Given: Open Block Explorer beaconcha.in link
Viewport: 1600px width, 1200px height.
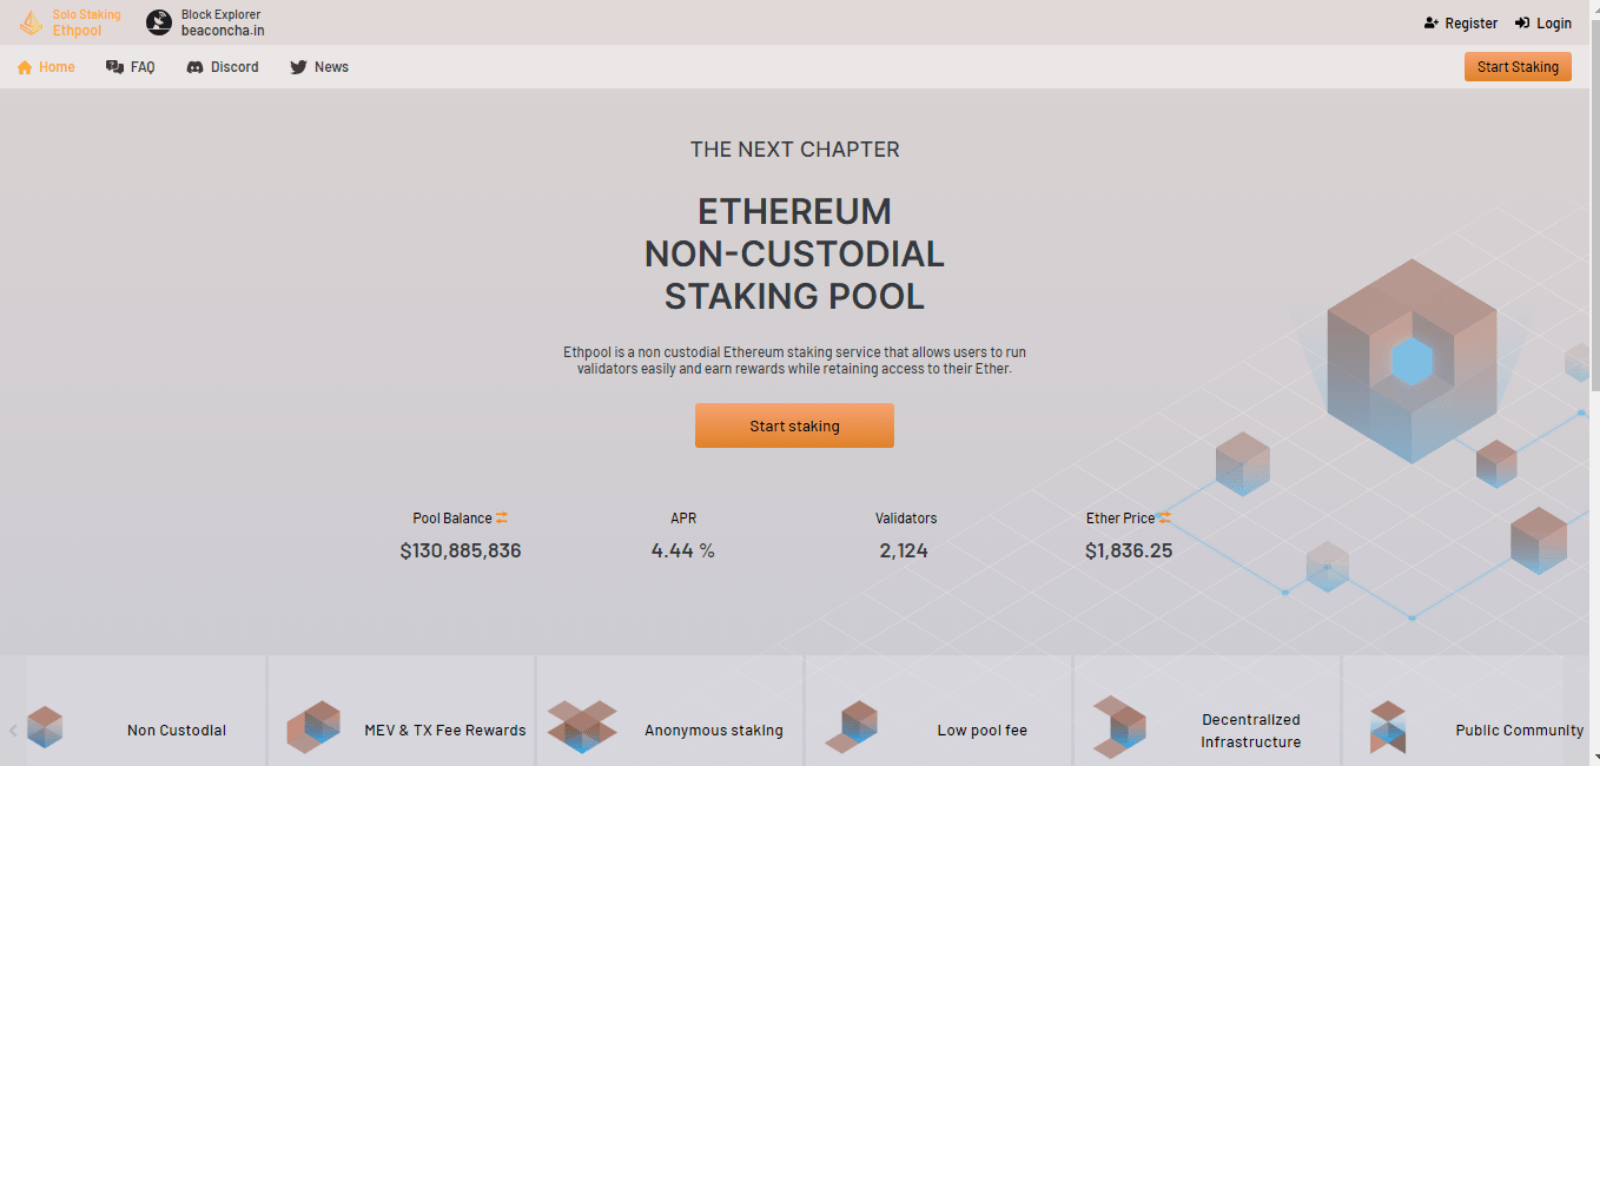Looking at the screenshot, I should [206, 22].
